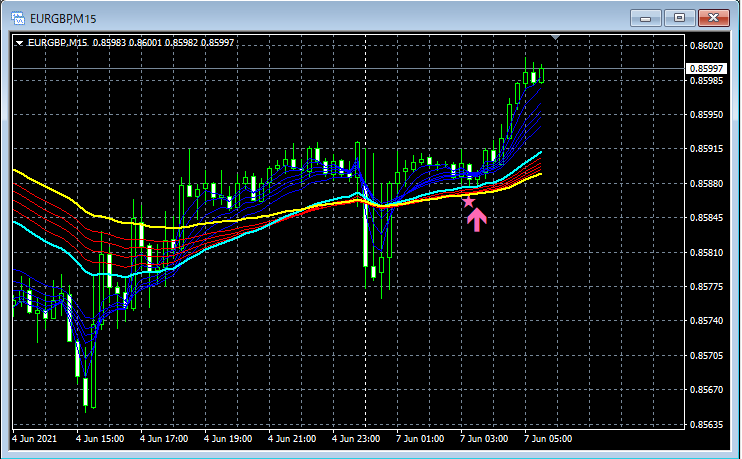Close the EURGBP,M15 chart window
The image size is (742, 459).
coord(714,18)
